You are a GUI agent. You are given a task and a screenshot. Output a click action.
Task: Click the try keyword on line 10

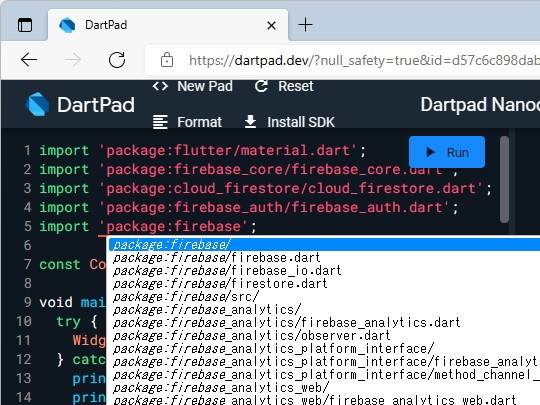click(x=68, y=322)
